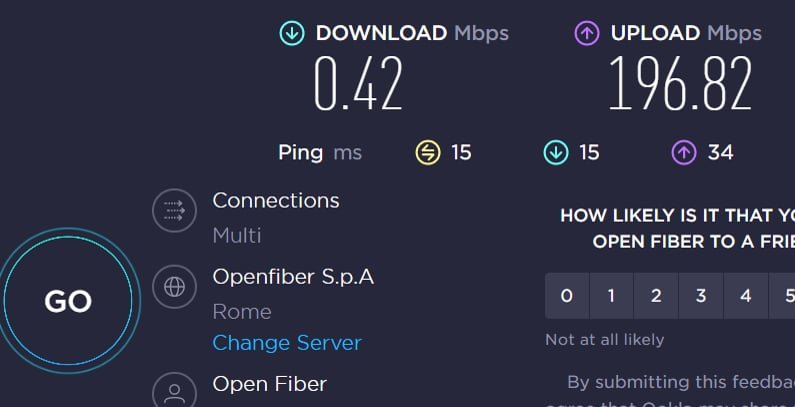Open the Change Server link
This screenshot has height=407, width=795.
[287, 343]
